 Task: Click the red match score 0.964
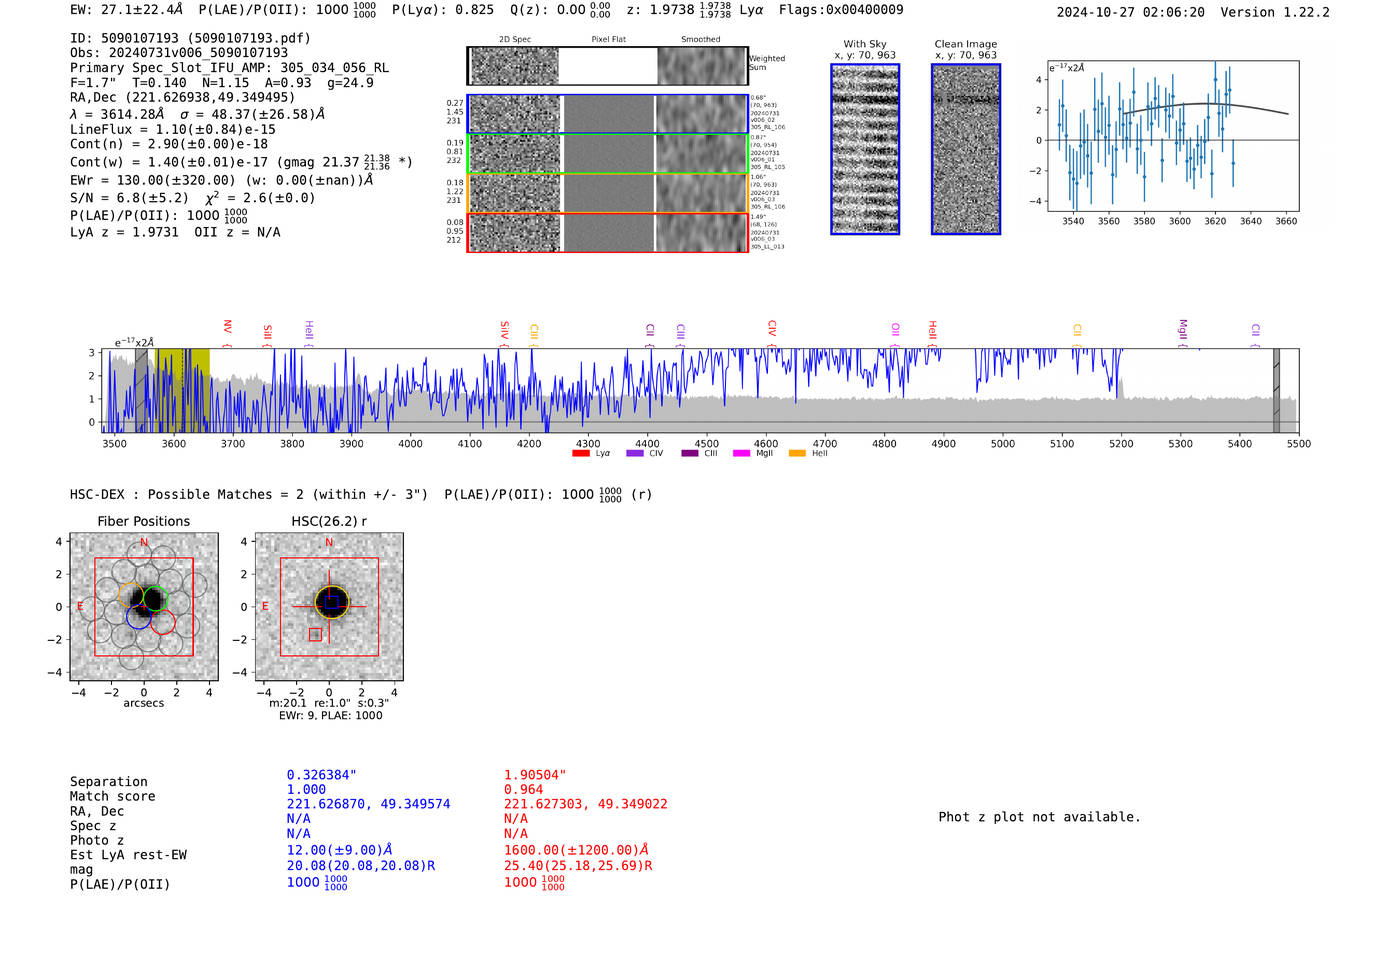pos(524,790)
